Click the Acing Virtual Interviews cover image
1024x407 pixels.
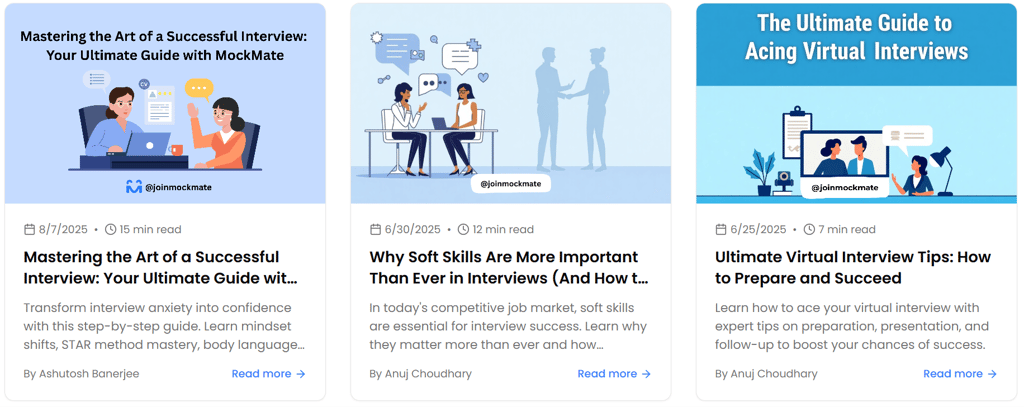(856, 103)
